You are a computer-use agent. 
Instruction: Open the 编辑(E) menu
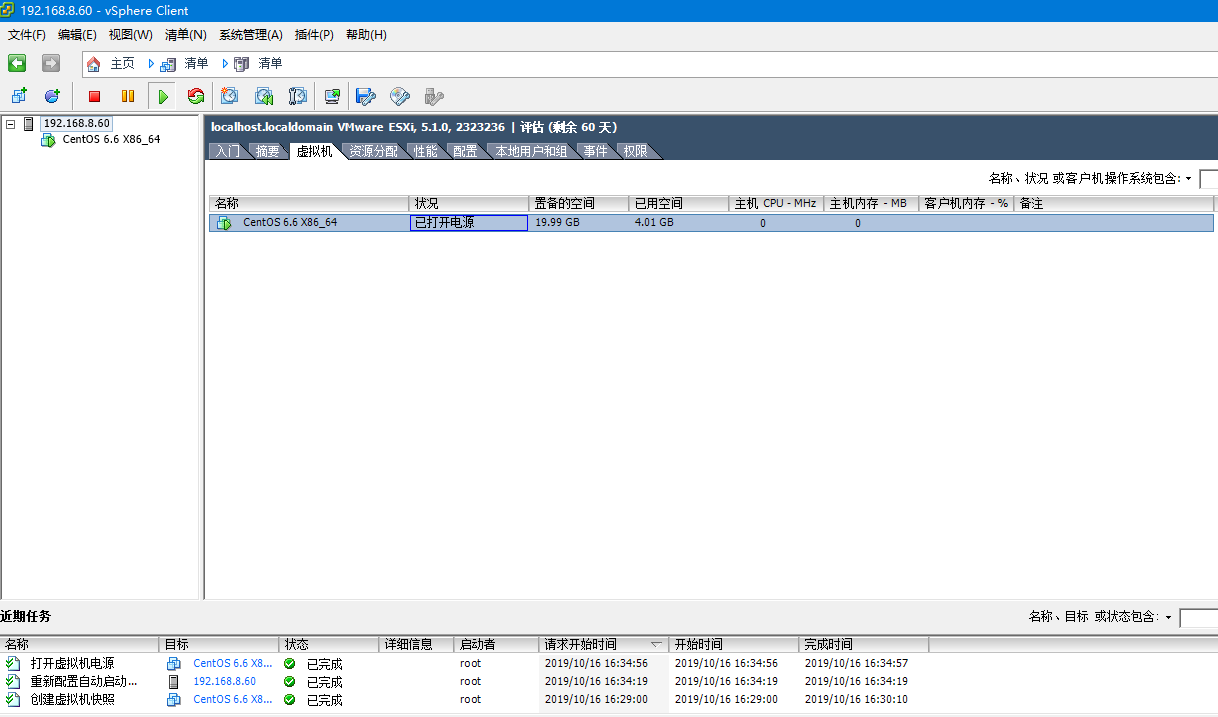[77, 35]
